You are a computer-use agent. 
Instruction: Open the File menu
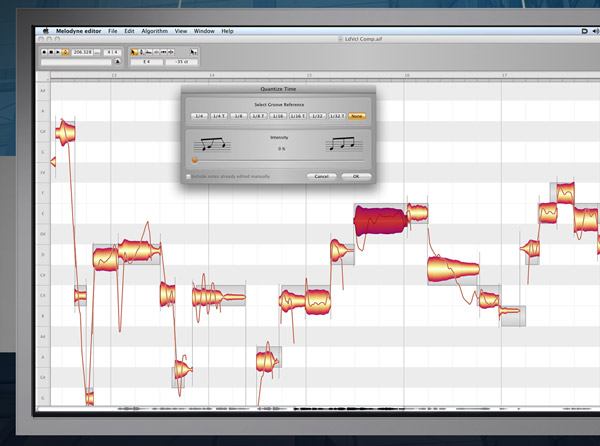112,31
